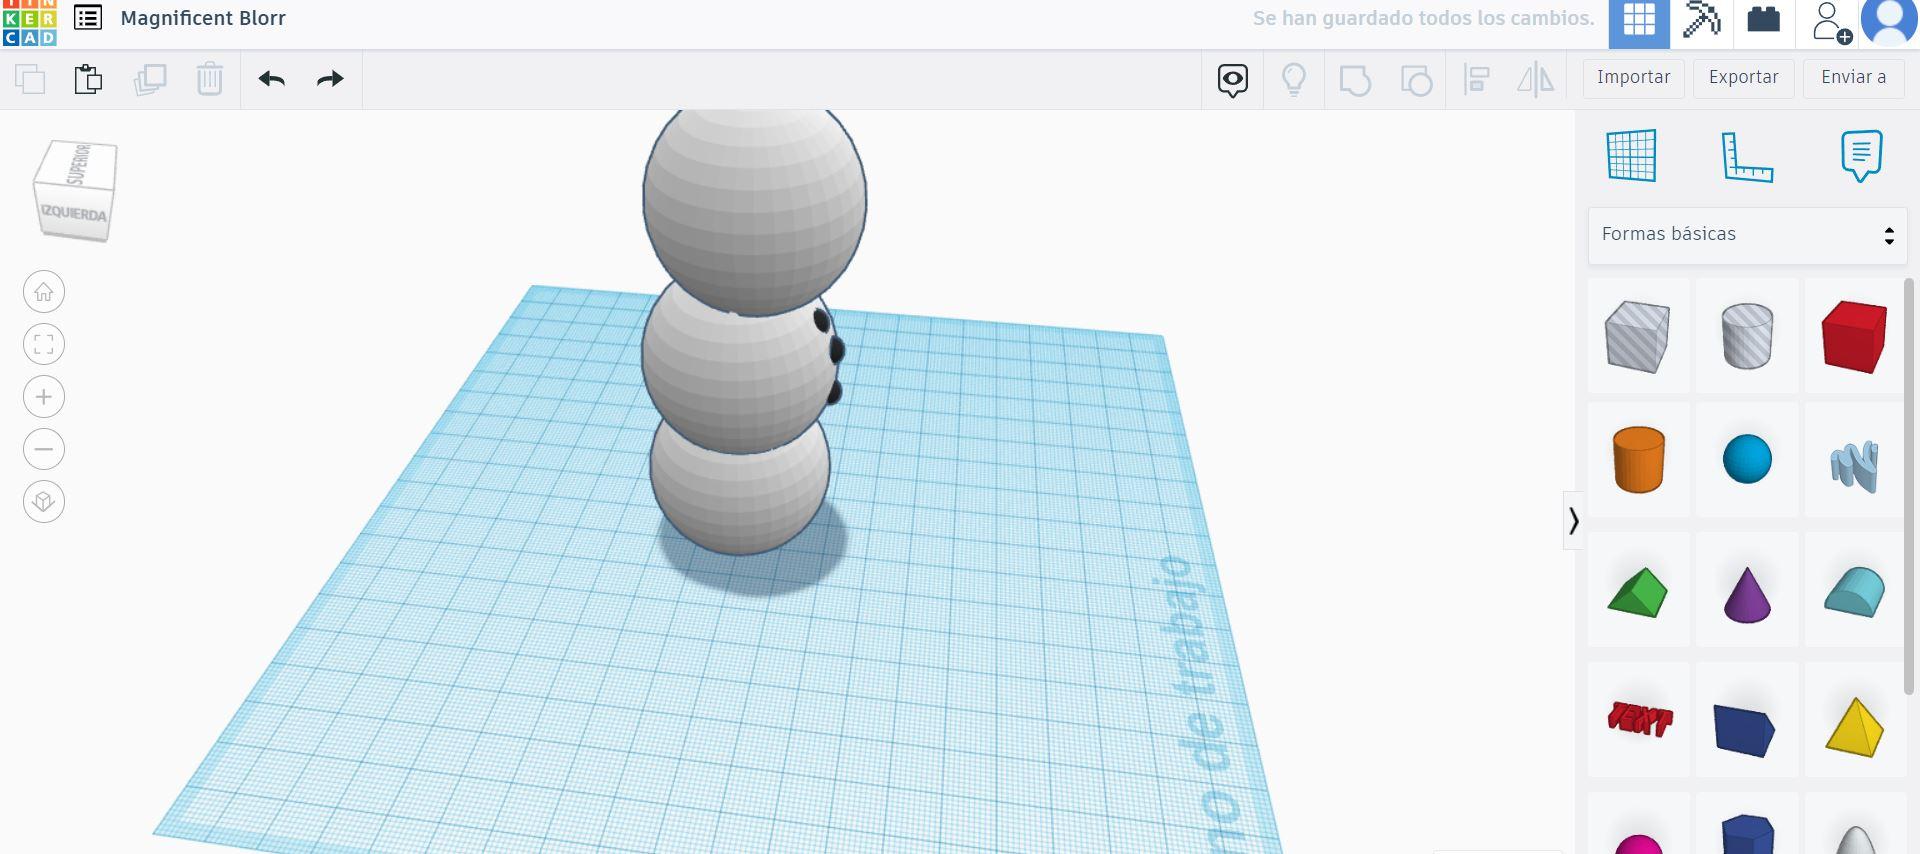Click the Mirror flip icon

[1536, 80]
